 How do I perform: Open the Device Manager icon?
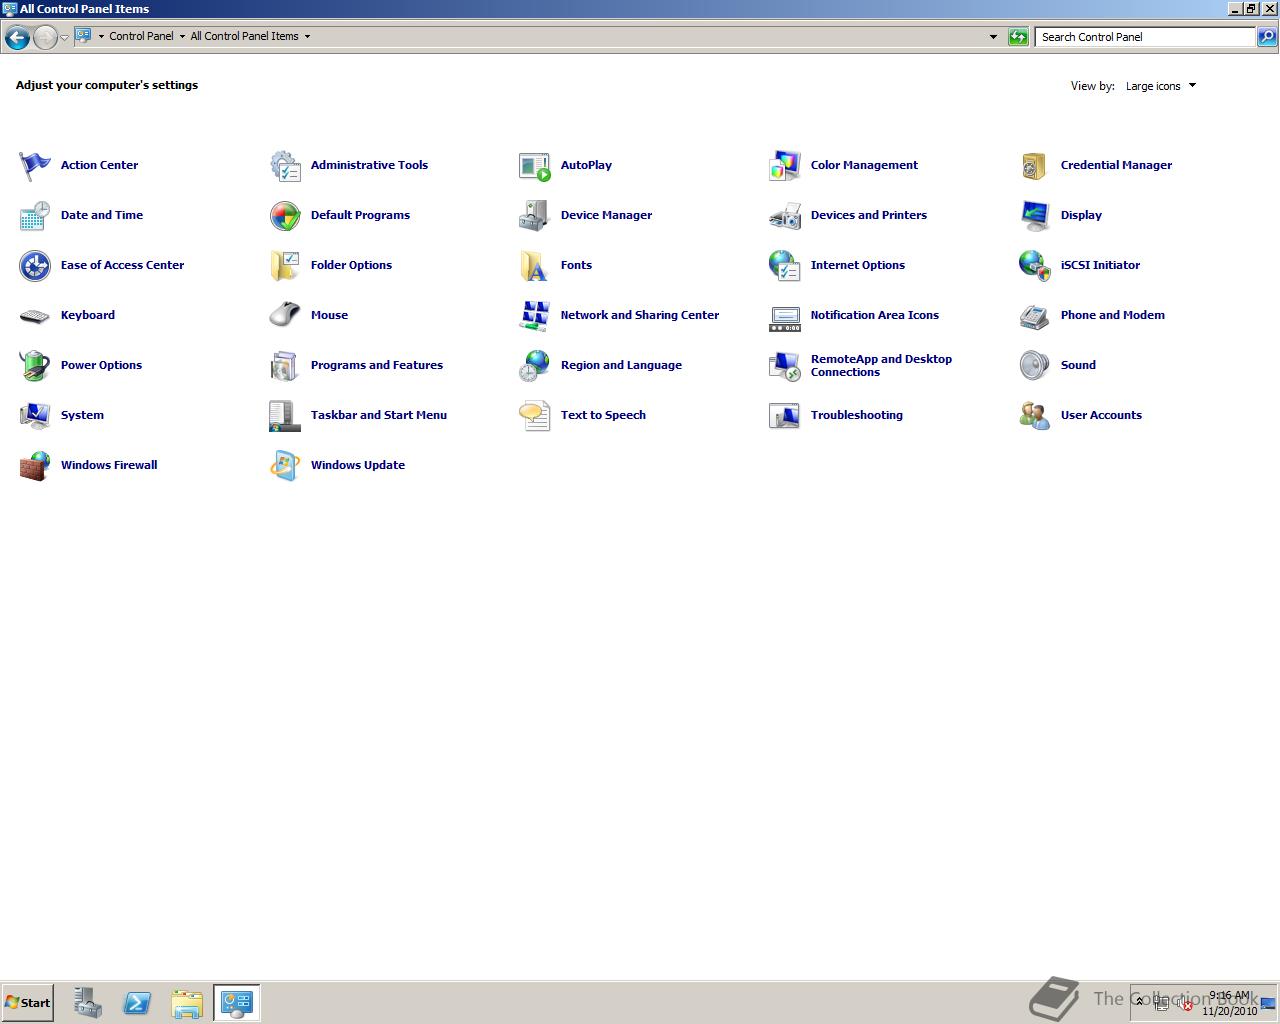point(535,215)
